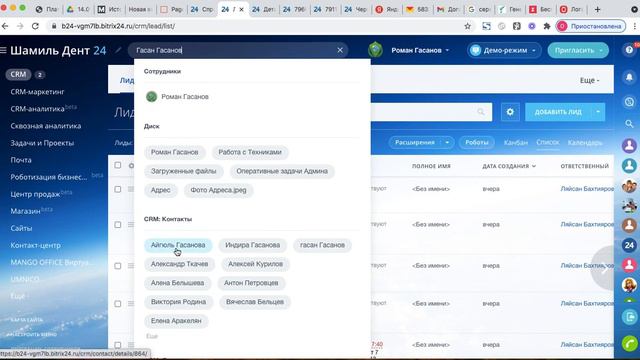640x360 pixels.
Task: Clear the search field with the X icon
Action: pos(340,50)
